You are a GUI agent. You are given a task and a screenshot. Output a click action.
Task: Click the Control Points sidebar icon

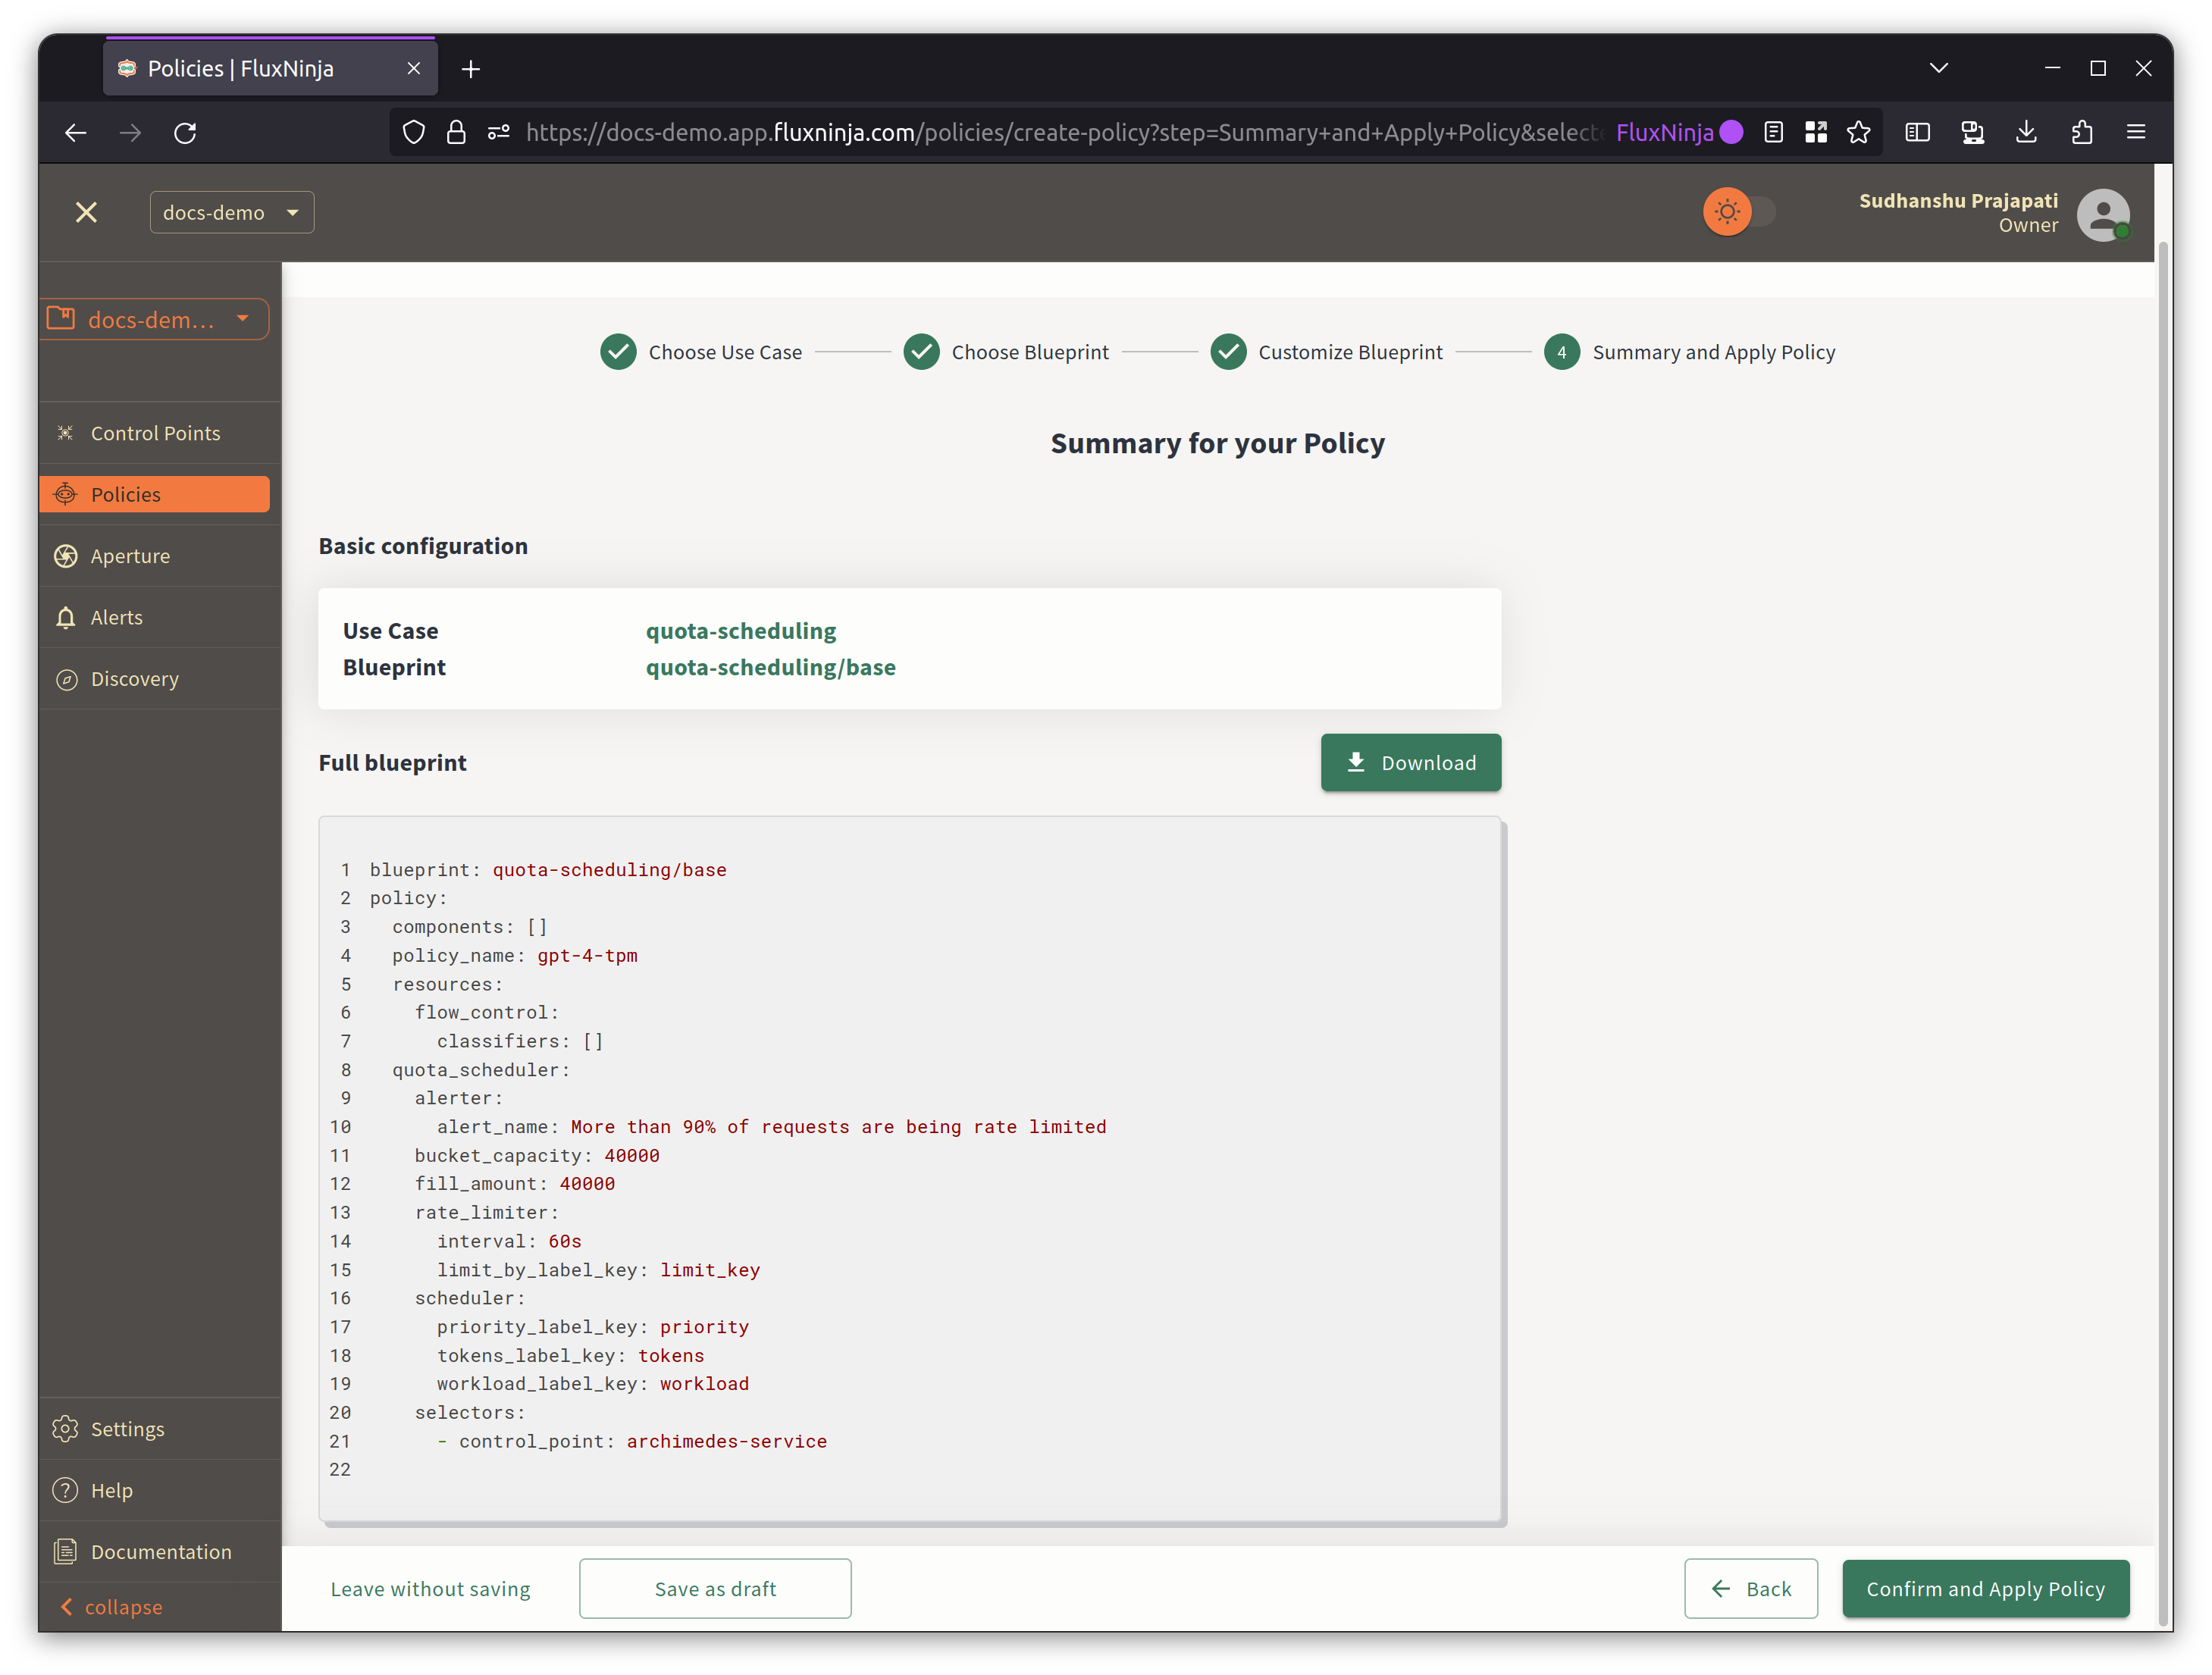coord(65,433)
